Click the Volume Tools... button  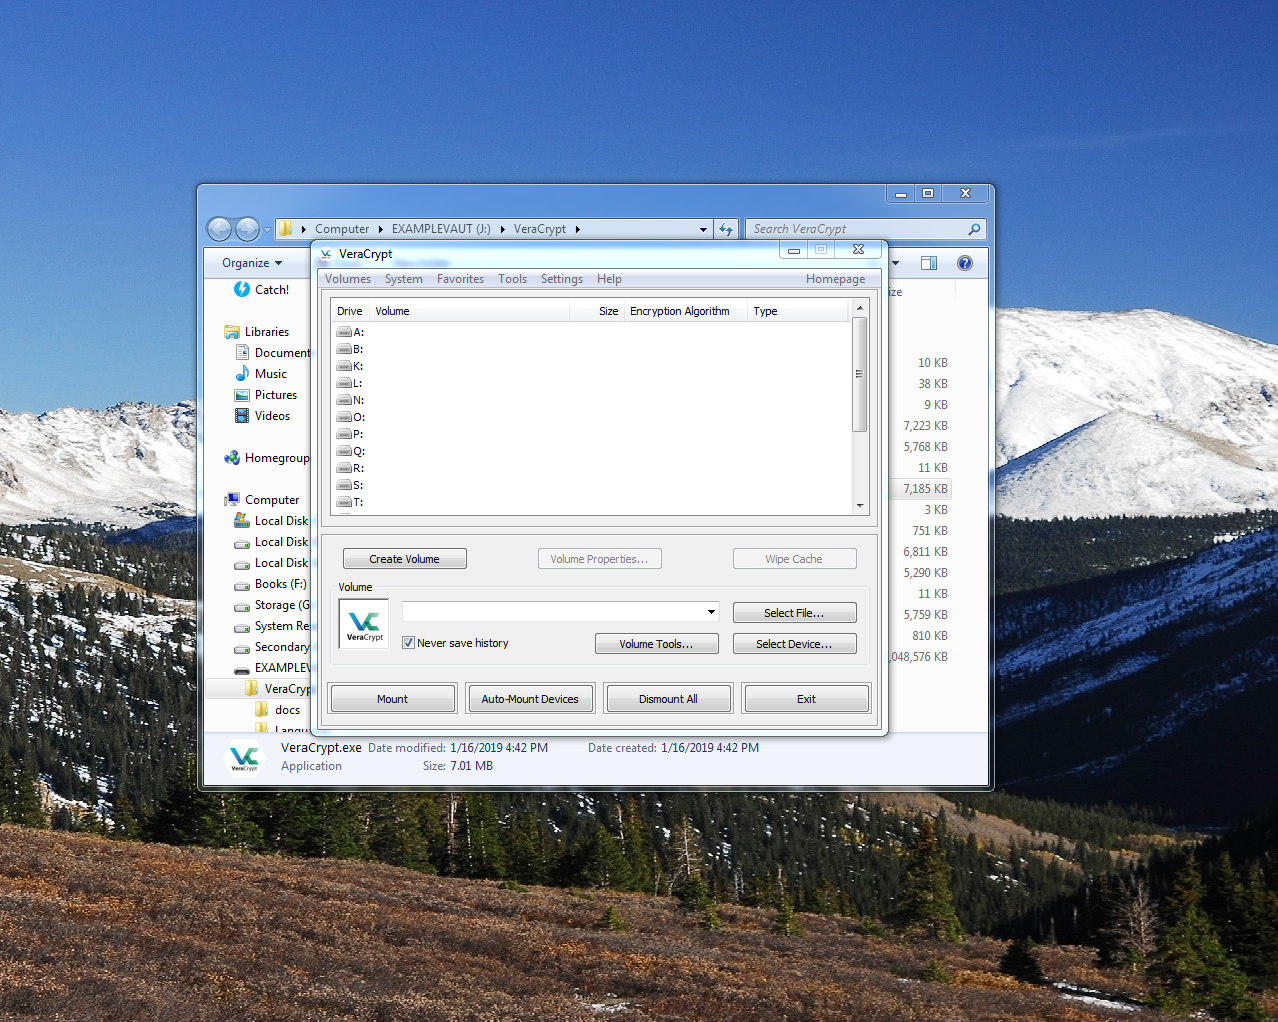click(x=657, y=644)
